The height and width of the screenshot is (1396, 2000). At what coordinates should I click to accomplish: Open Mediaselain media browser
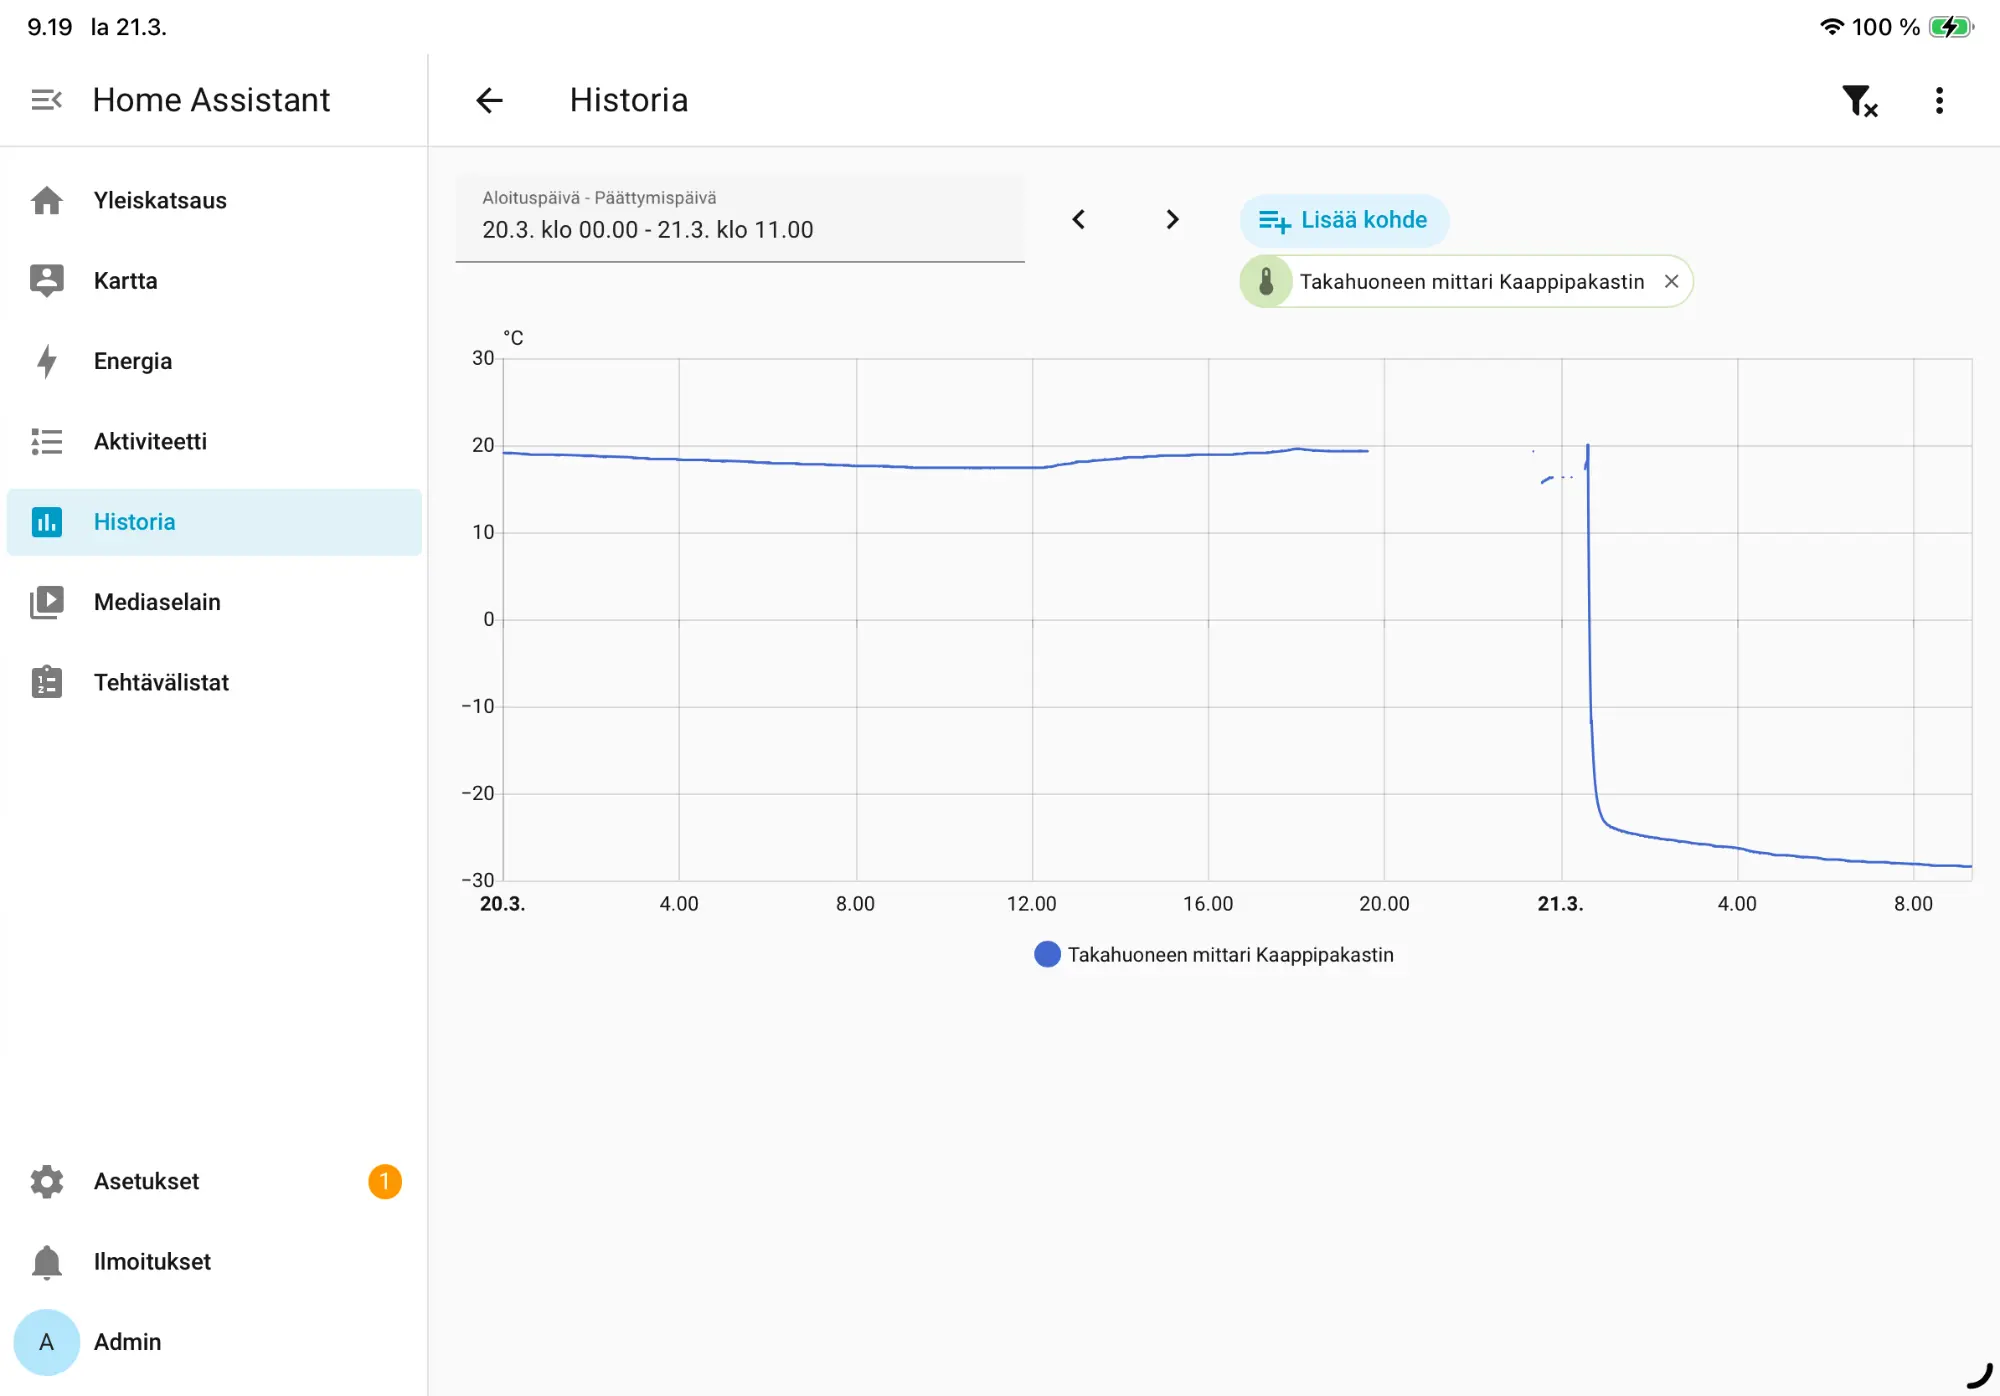coord(214,602)
